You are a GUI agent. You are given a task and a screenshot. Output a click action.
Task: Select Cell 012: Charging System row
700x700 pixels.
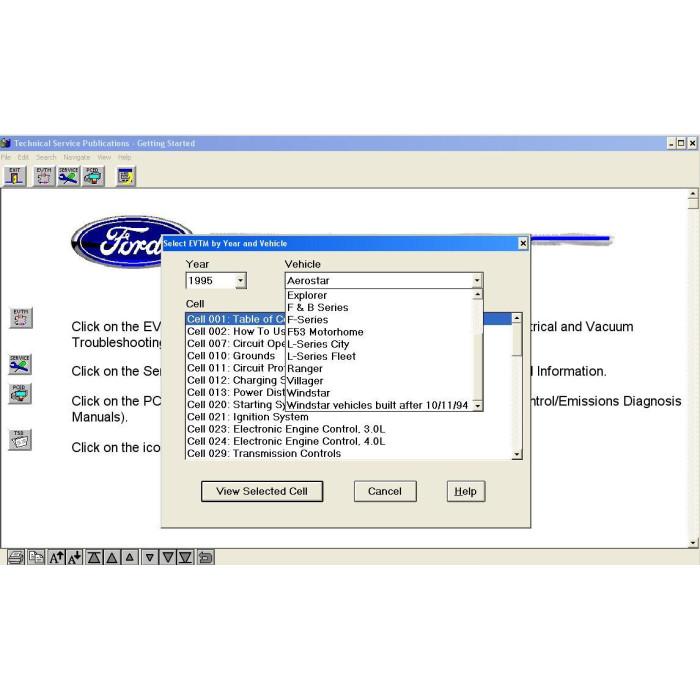coord(235,380)
